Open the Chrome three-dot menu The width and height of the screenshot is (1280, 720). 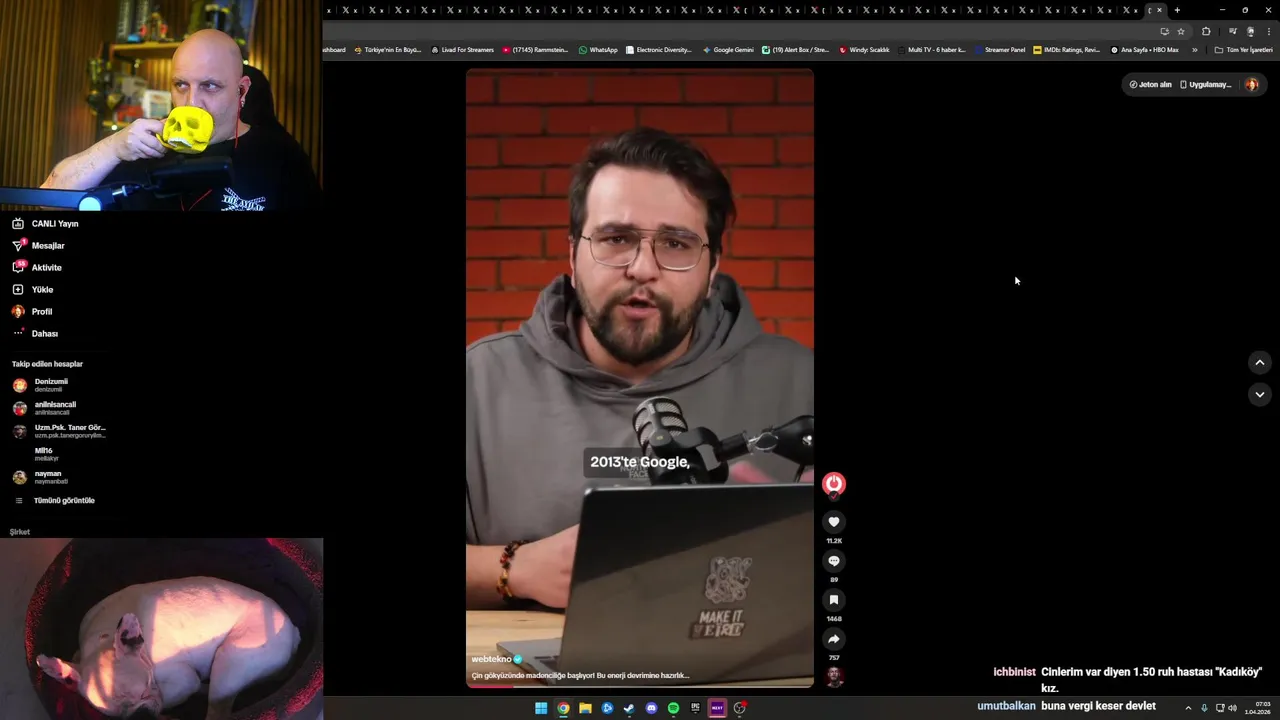[1269, 31]
